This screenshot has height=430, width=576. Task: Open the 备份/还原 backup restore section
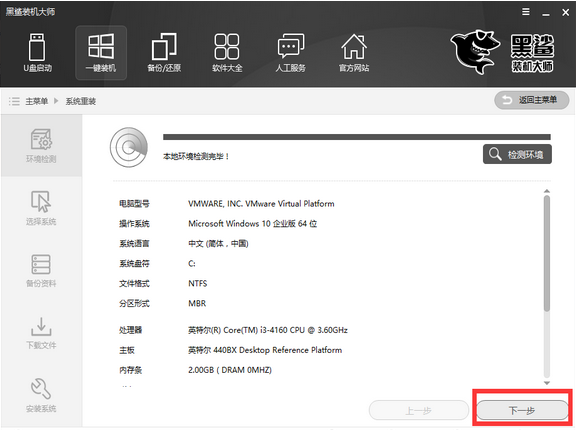pyautogui.click(x=164, y=52)
